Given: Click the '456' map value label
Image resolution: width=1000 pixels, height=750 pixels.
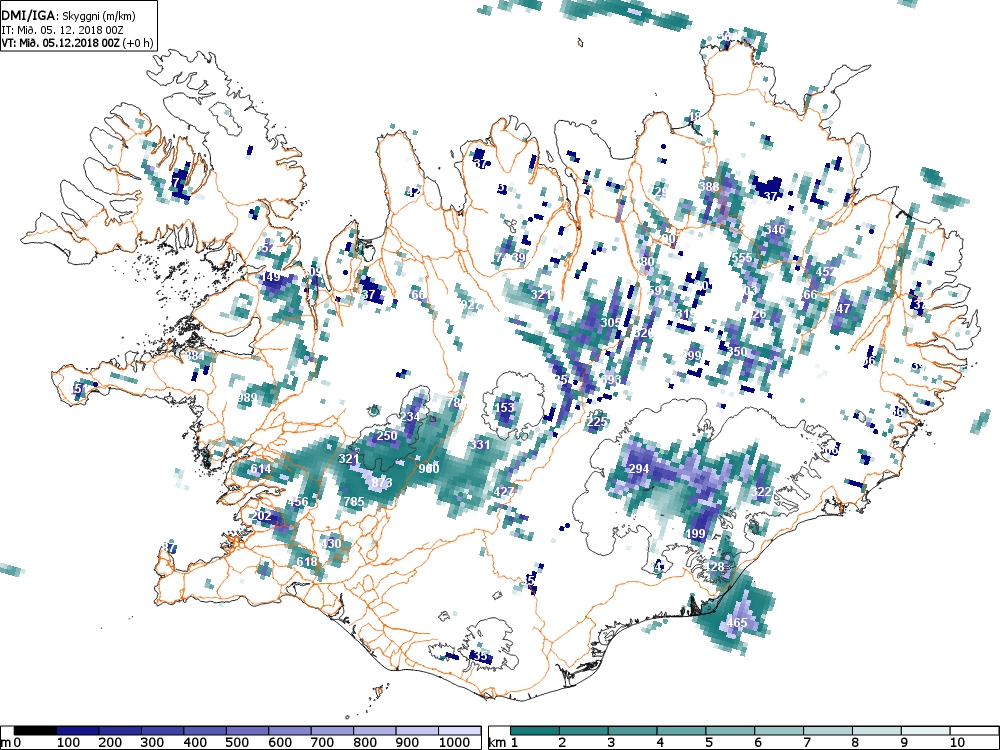Looking at the screenshot, I should click(x=298, y=501).
